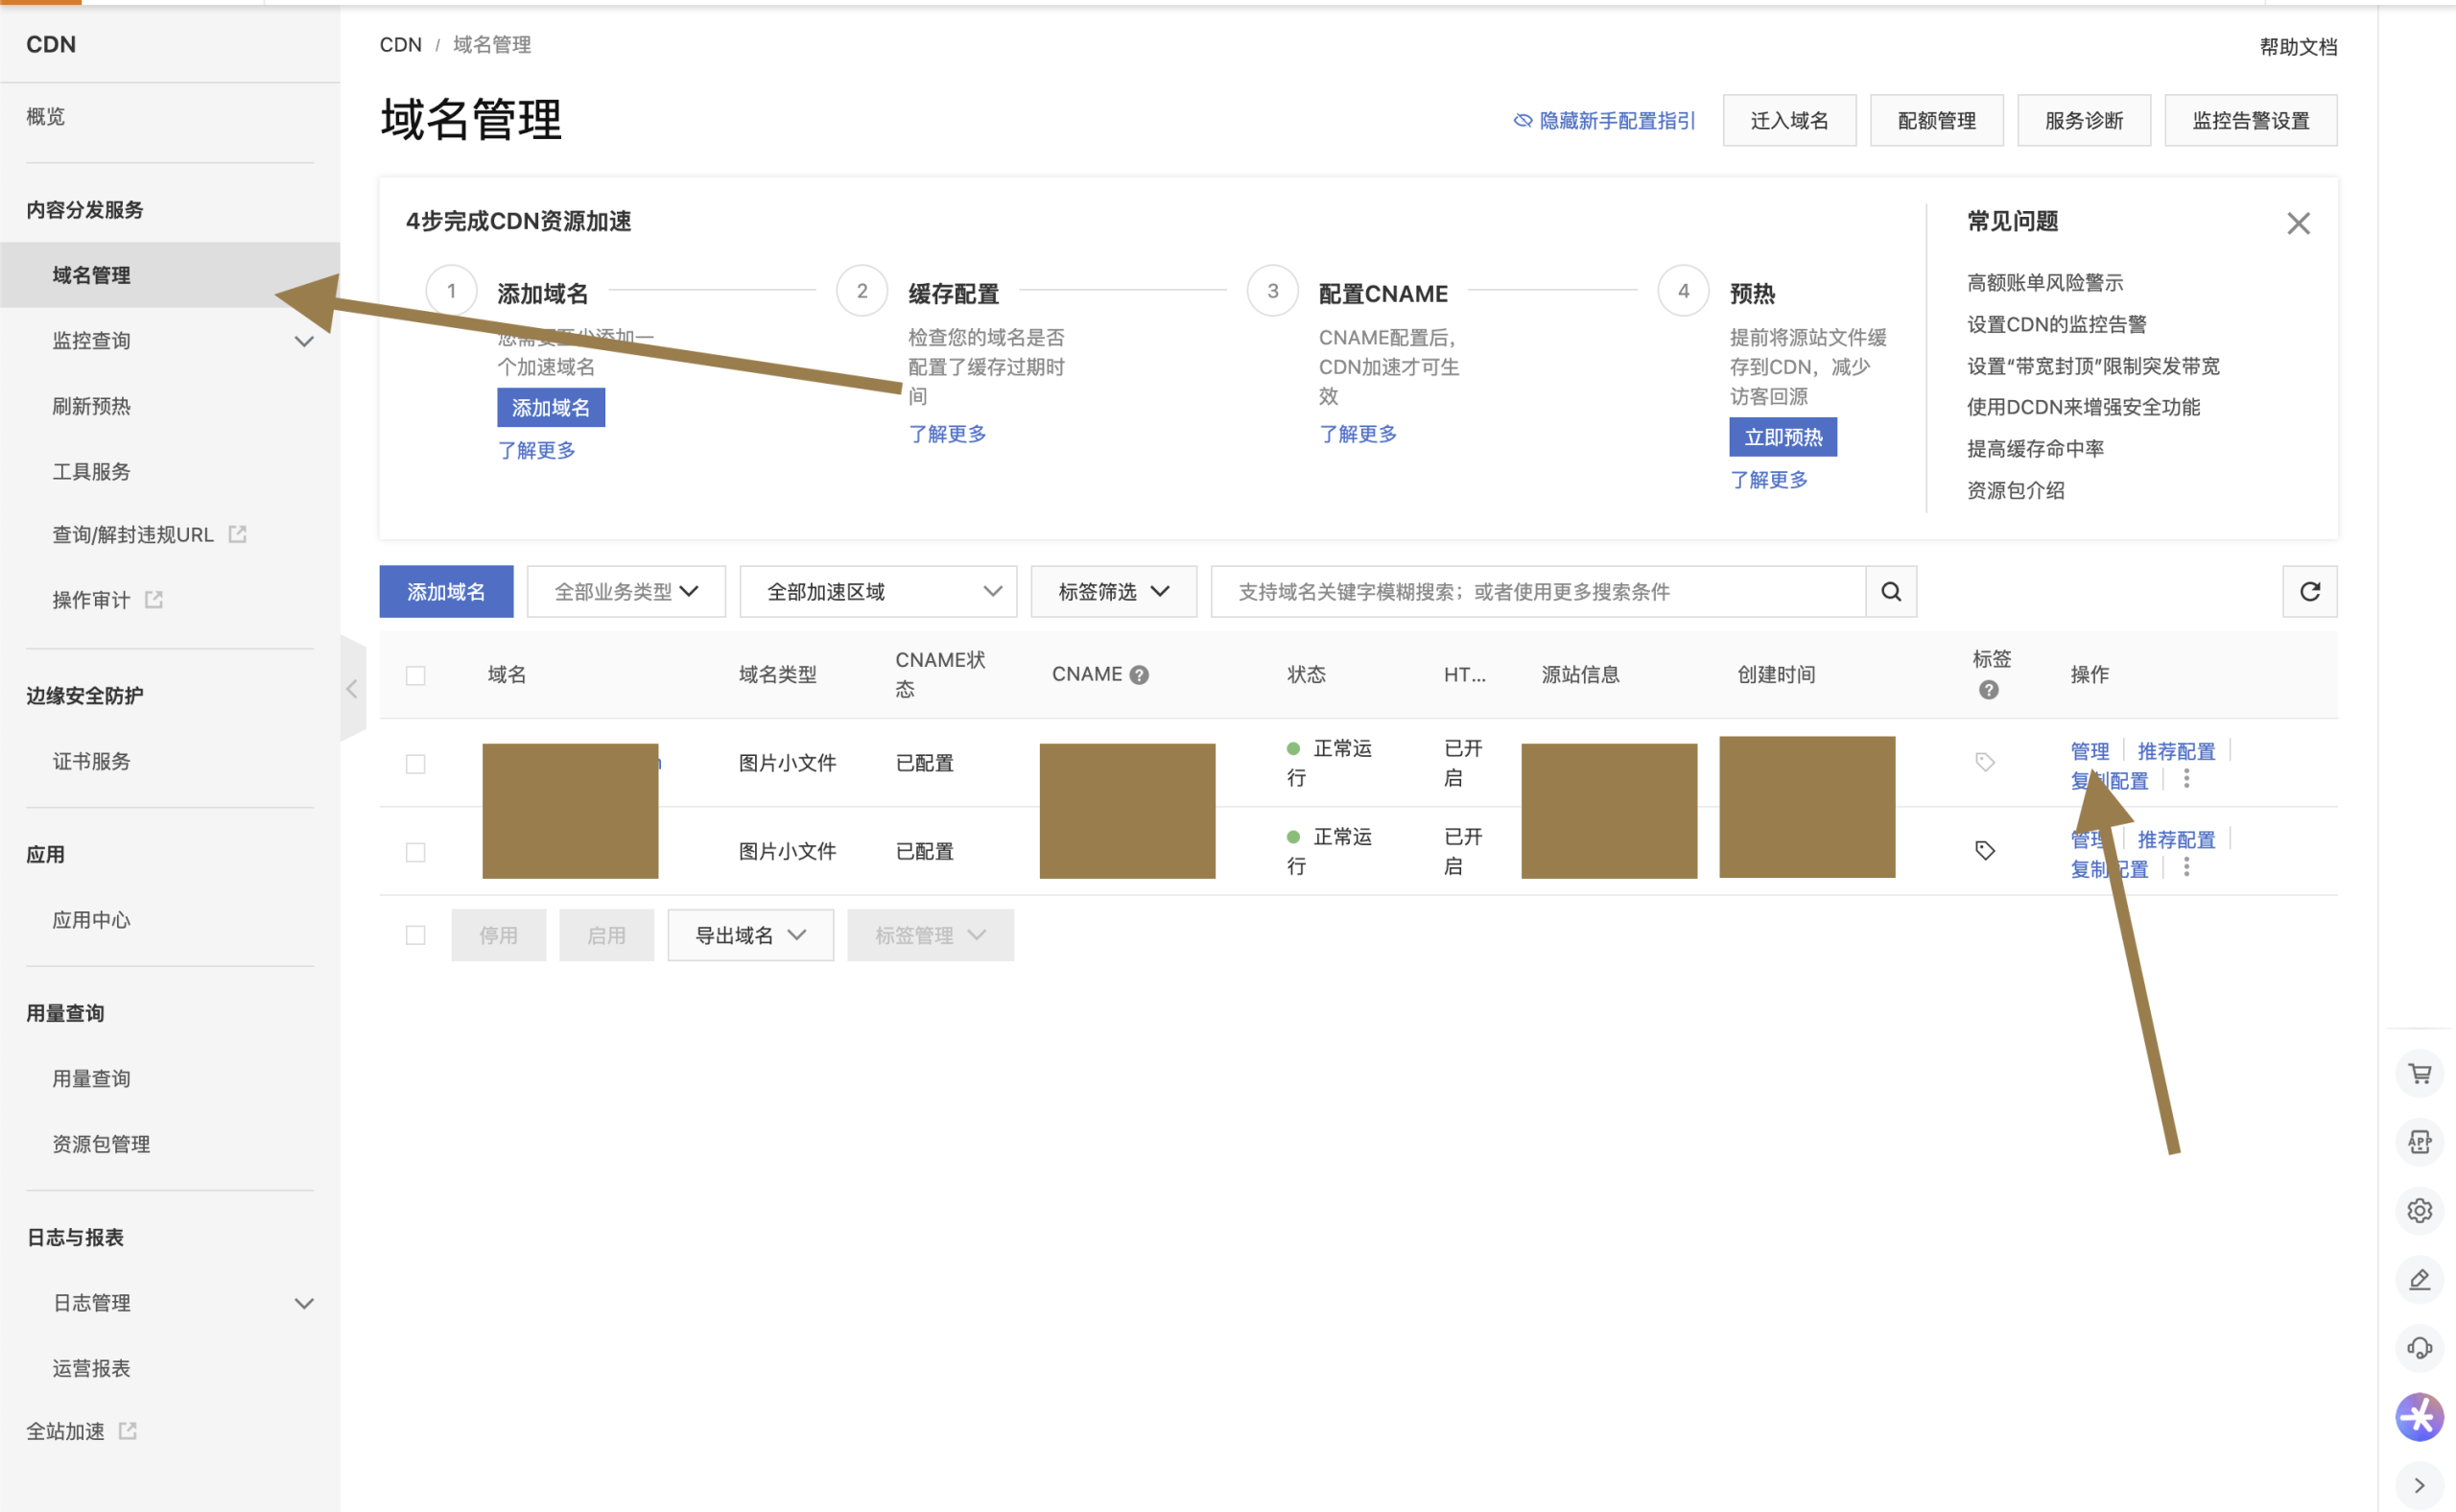Image resolution: width=2456 pixels, height=1512 pixels.
Task: Tick the bottom batch-action select-all checkbox
Action: click(416, 935)
